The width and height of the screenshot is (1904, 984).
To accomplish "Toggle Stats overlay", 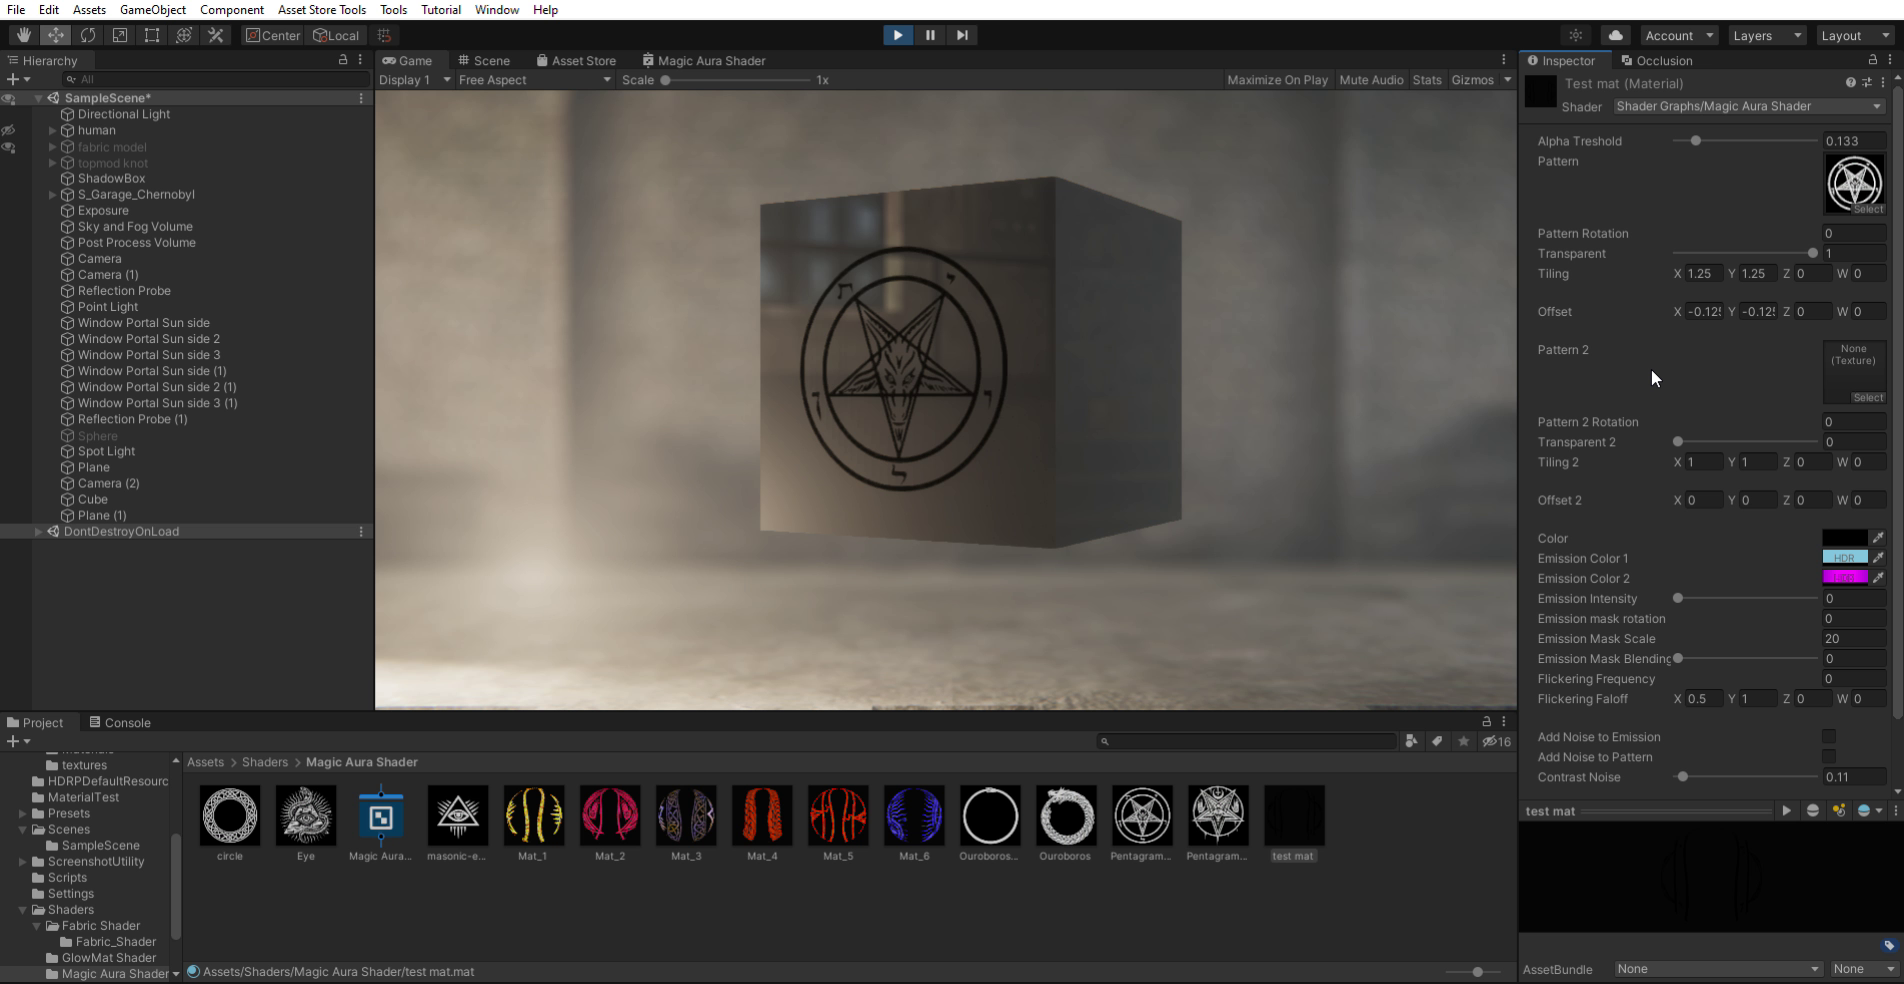I will [x=1427, y=80].
